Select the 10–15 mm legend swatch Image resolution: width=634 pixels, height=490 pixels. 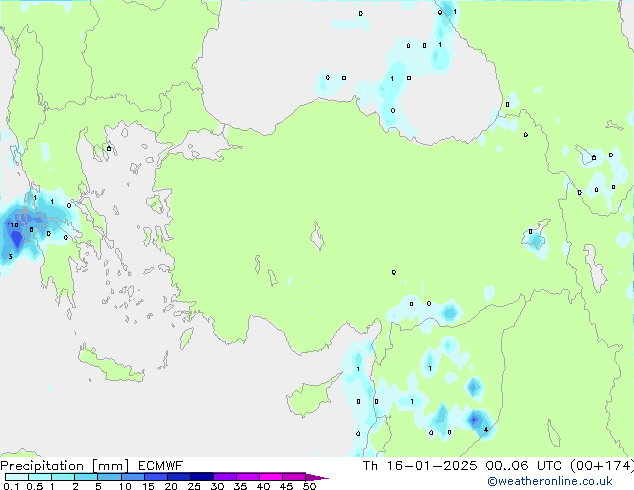pyautogui.click(x=132, y=477)
